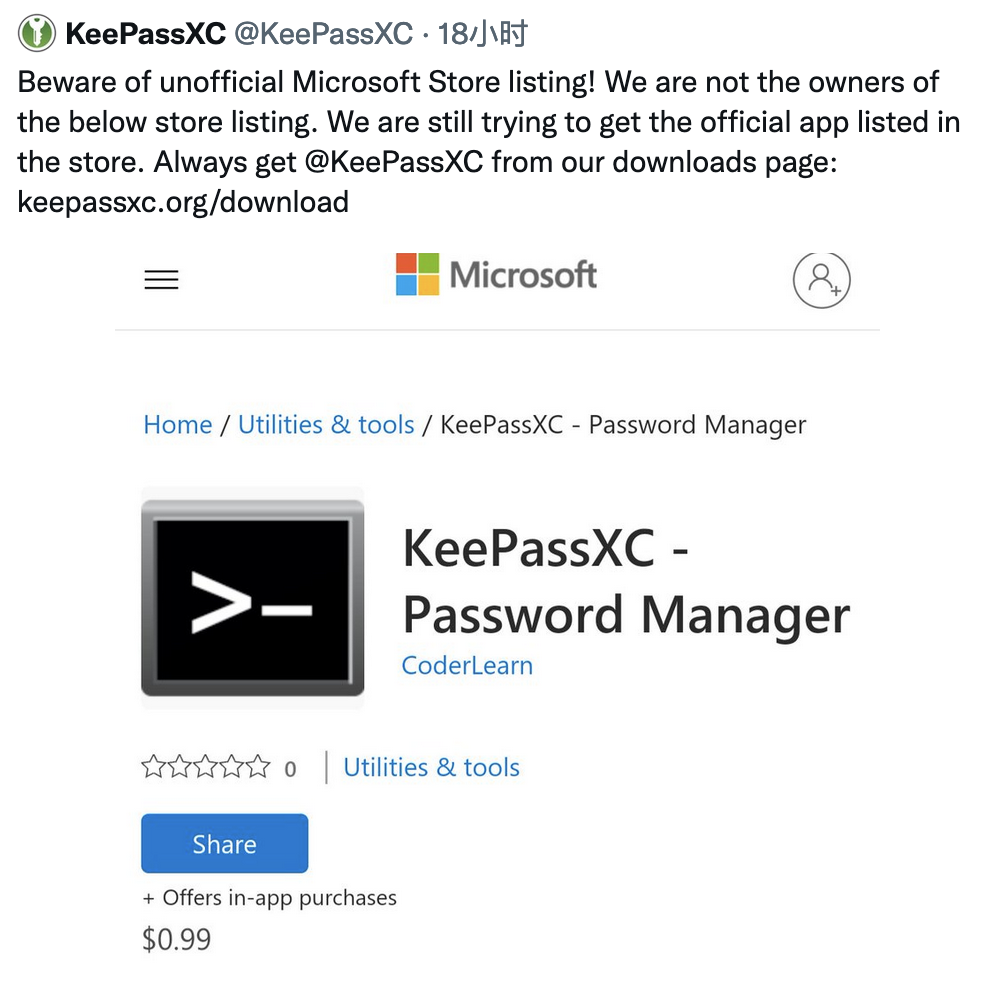Click the KeePassXC terminal app icon
This screenshot has height=992, width=992.
tap(252, 598)
